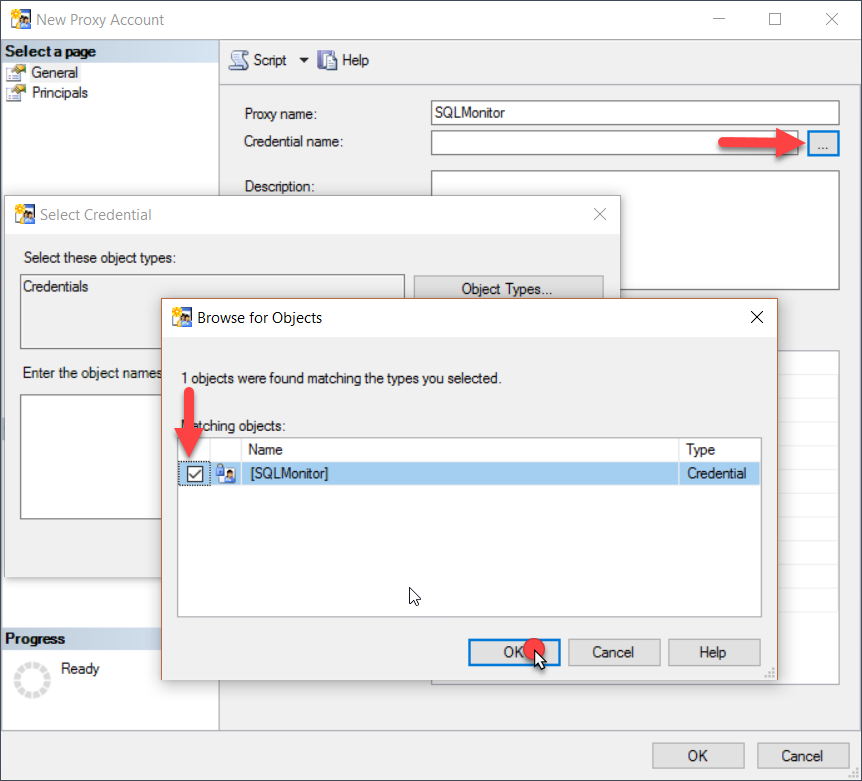Open the Script dropdown arrow
Viewport: 862px width, 781px height.
tap(303, 60)
